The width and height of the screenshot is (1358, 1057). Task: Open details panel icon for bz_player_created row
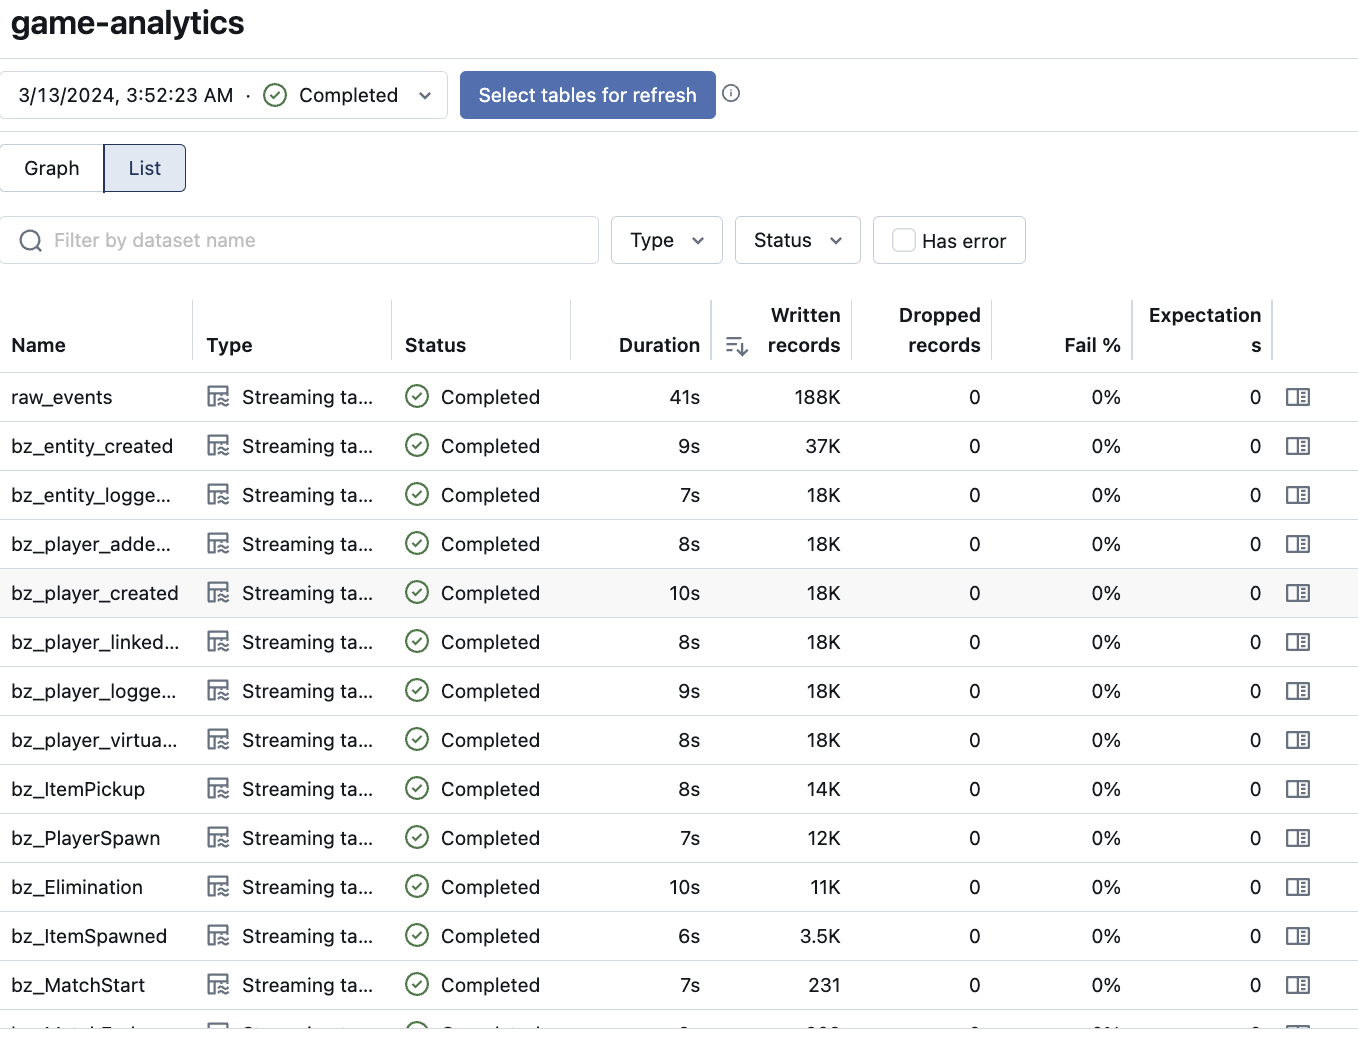click(x=1297, y=593)
